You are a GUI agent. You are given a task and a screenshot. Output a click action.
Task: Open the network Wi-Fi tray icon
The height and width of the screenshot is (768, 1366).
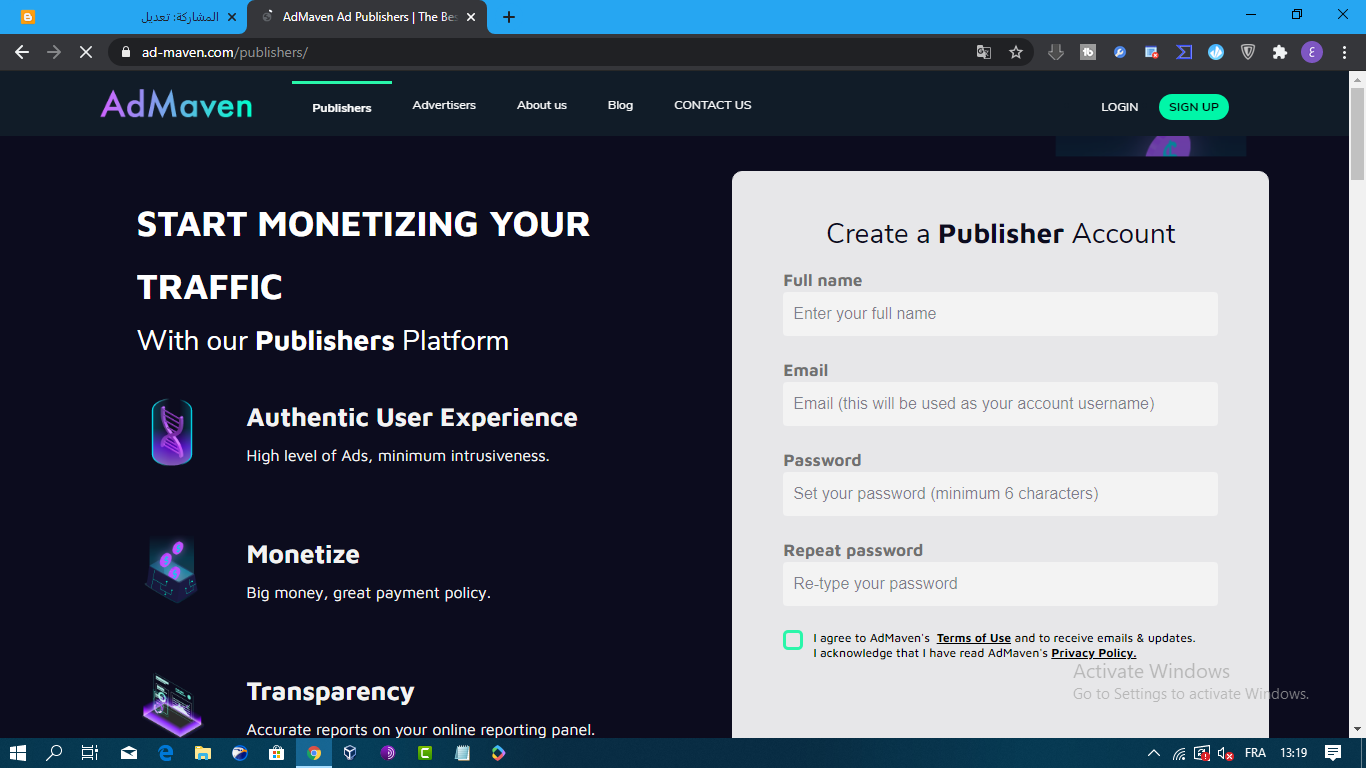1179,753
